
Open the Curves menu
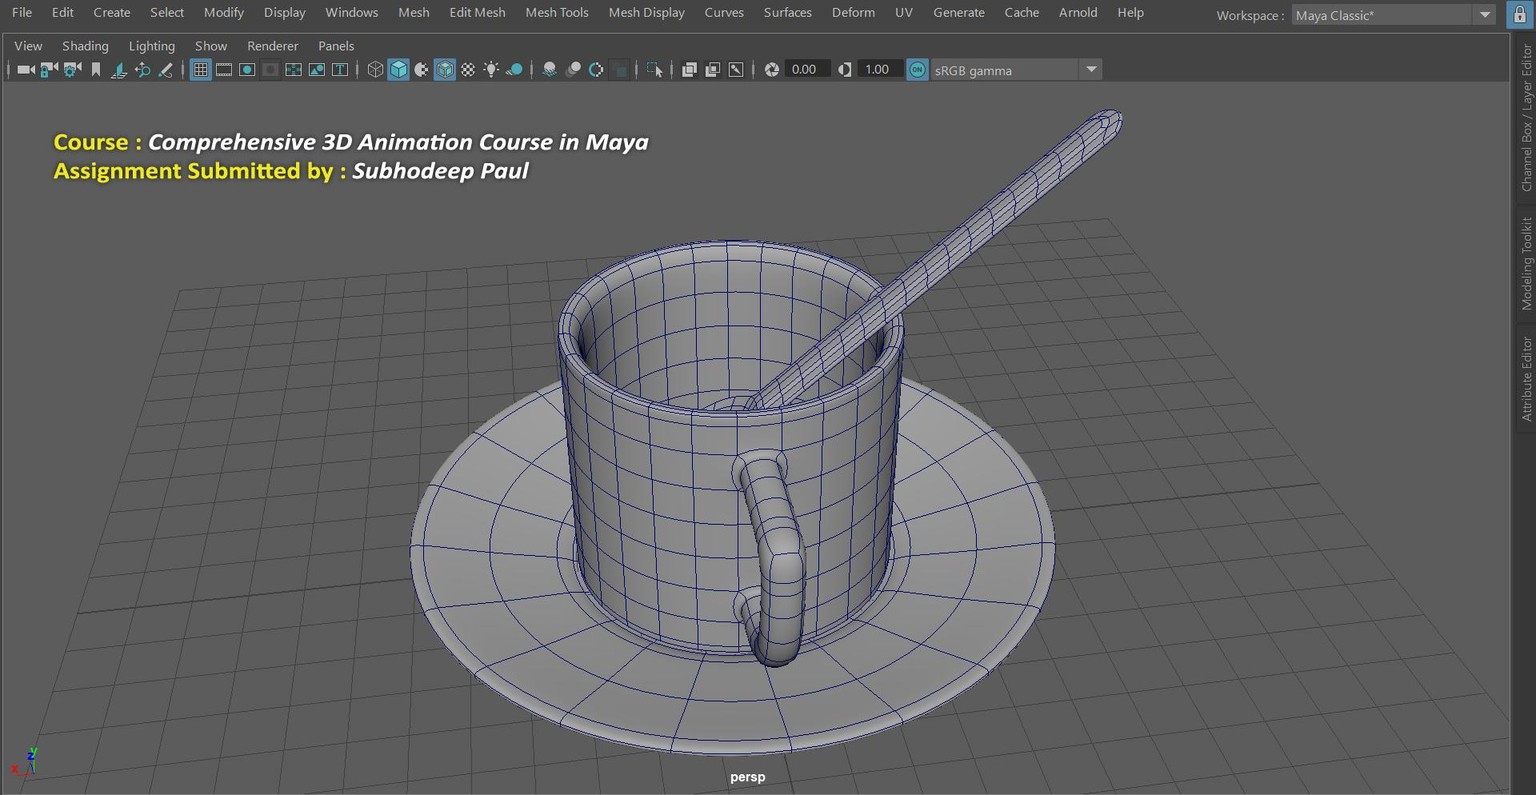[724, 13]
